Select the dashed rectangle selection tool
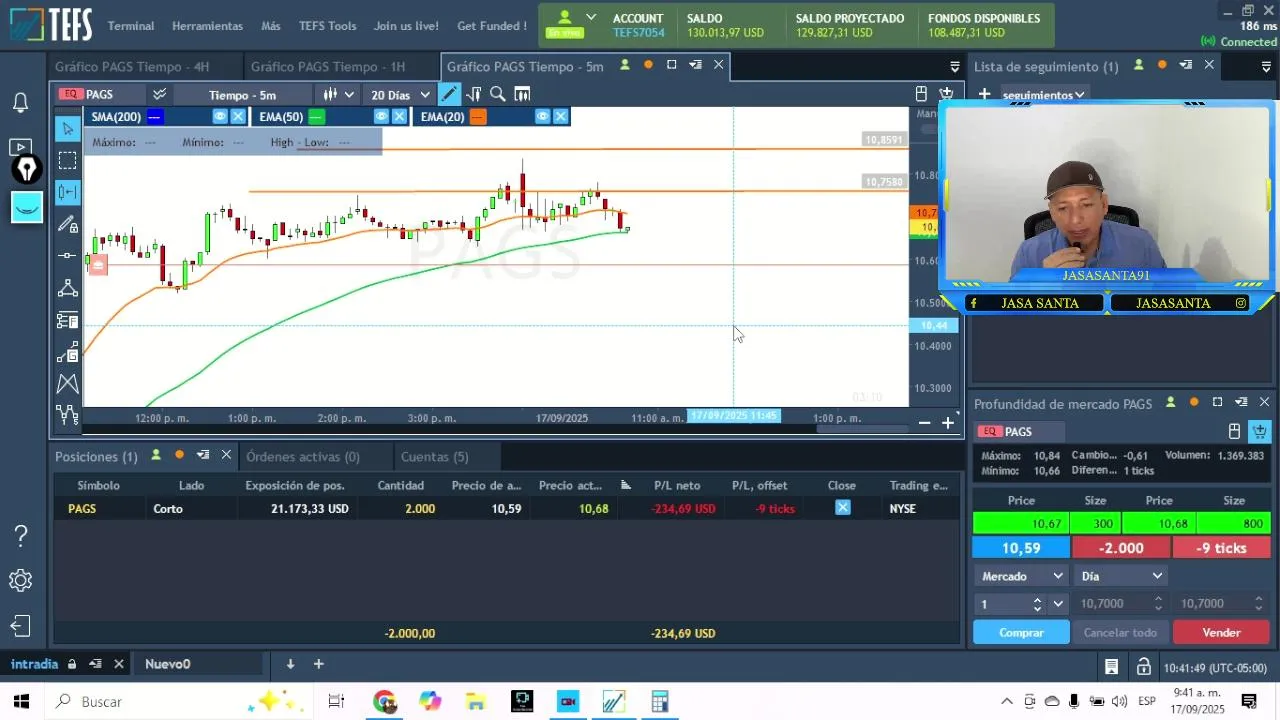 coord(67,160)
